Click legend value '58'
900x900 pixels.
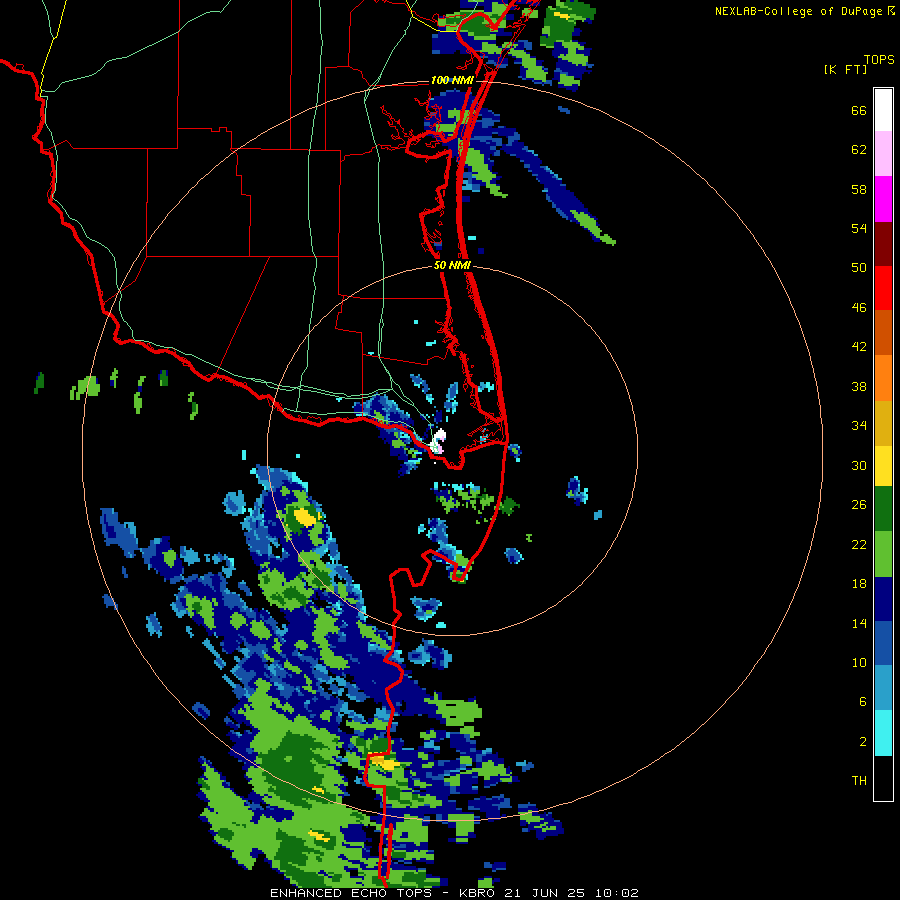859,189
